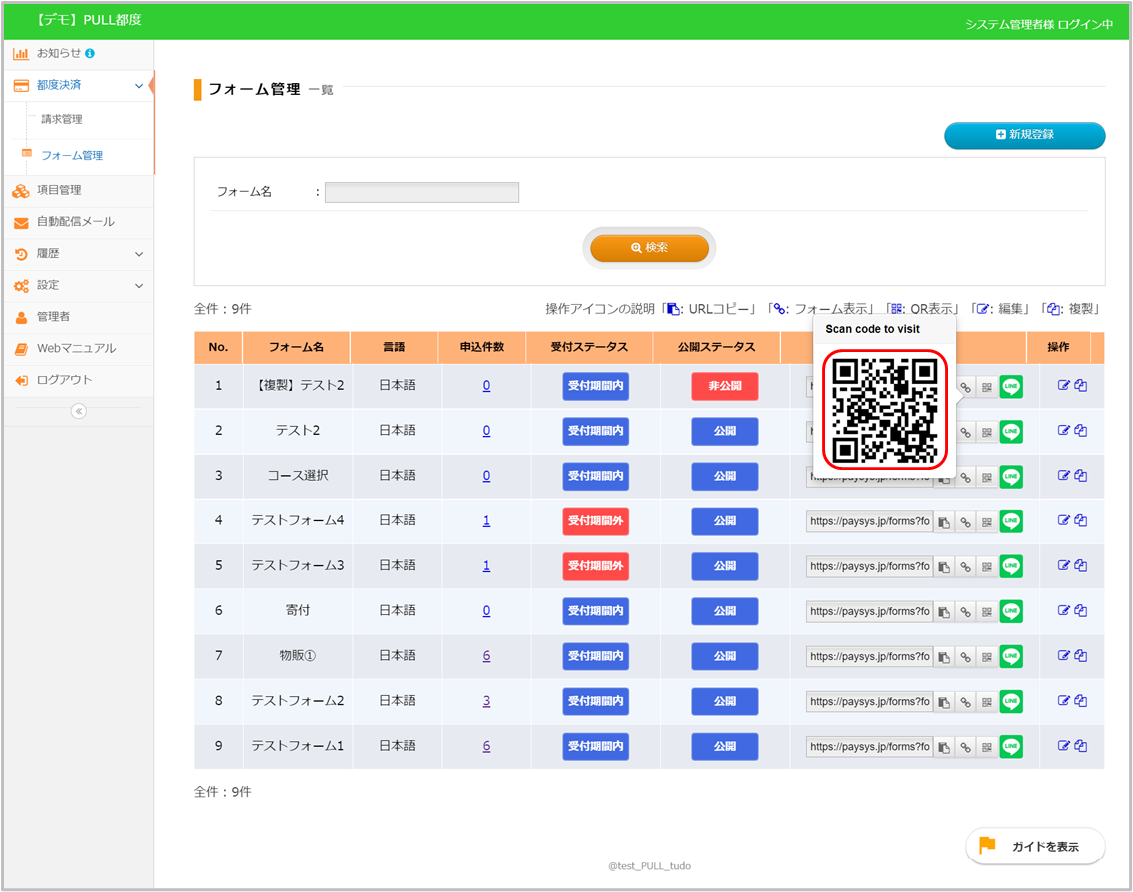Click the フォーム名 search input field
Viewport: 1133px width, 892px height.
click(x=421, y=192)
